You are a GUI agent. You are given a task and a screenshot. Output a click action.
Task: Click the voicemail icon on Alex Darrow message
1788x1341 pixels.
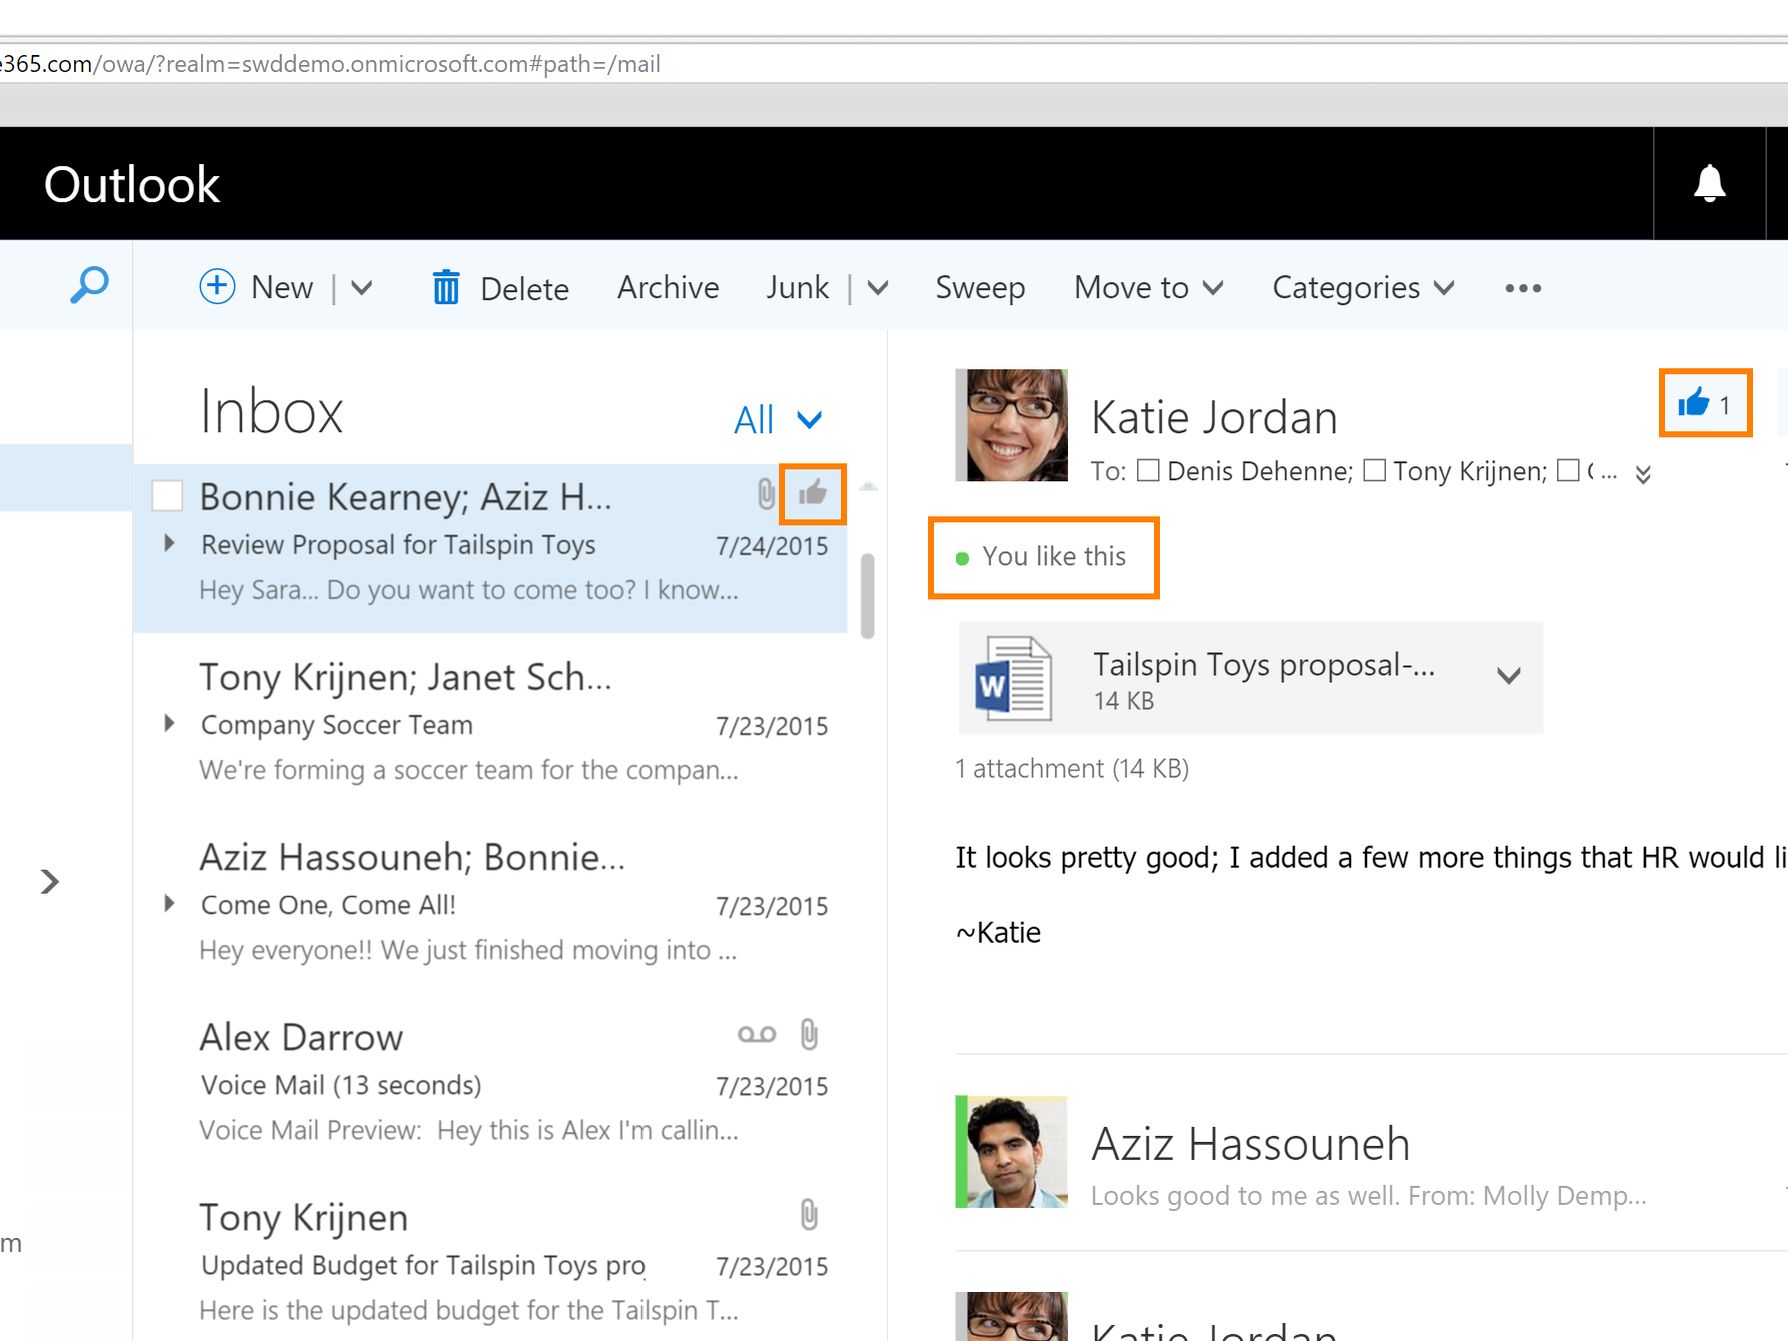pyautogui.click(x=757, y=1034)
